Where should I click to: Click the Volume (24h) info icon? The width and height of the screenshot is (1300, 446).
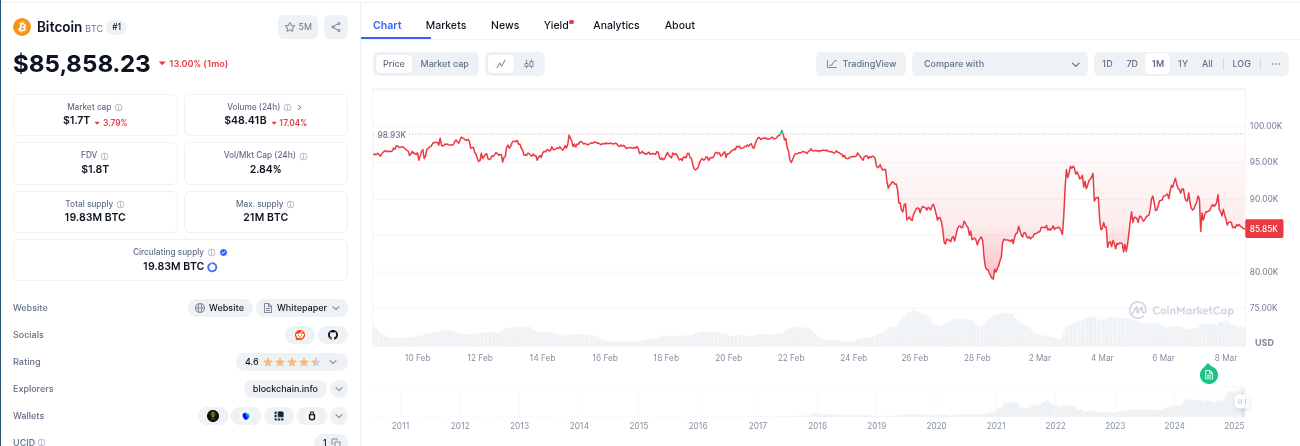(285, 107)
